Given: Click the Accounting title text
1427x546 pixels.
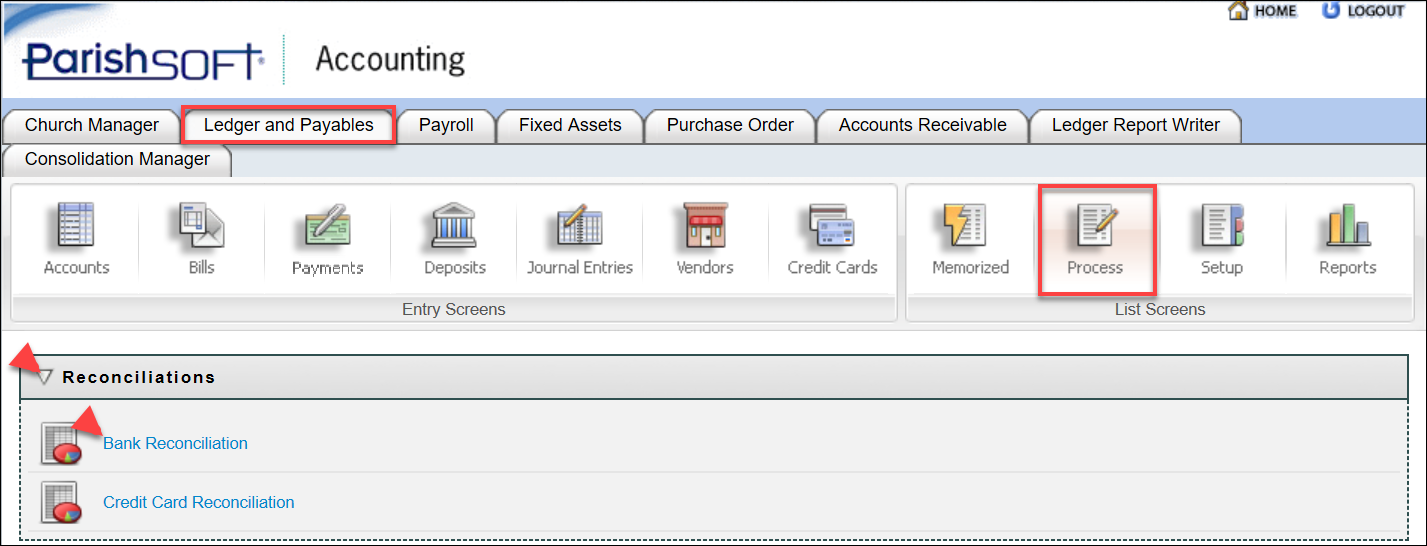Looking at the screenshot, I should click(x=390, y=61).
